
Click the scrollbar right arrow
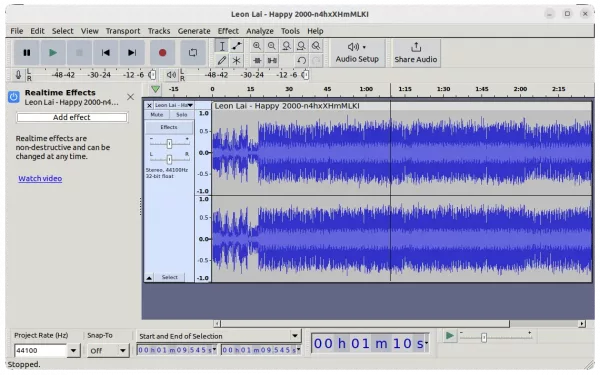pos(582,324)
